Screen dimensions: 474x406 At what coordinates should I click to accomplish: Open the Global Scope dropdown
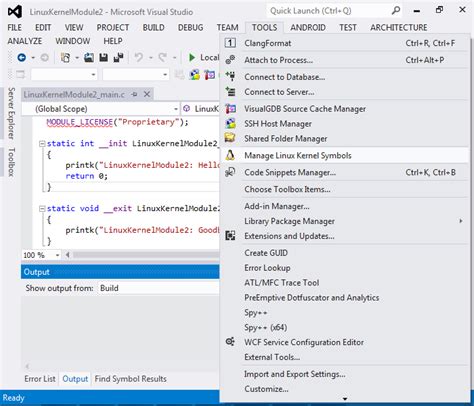101,109
